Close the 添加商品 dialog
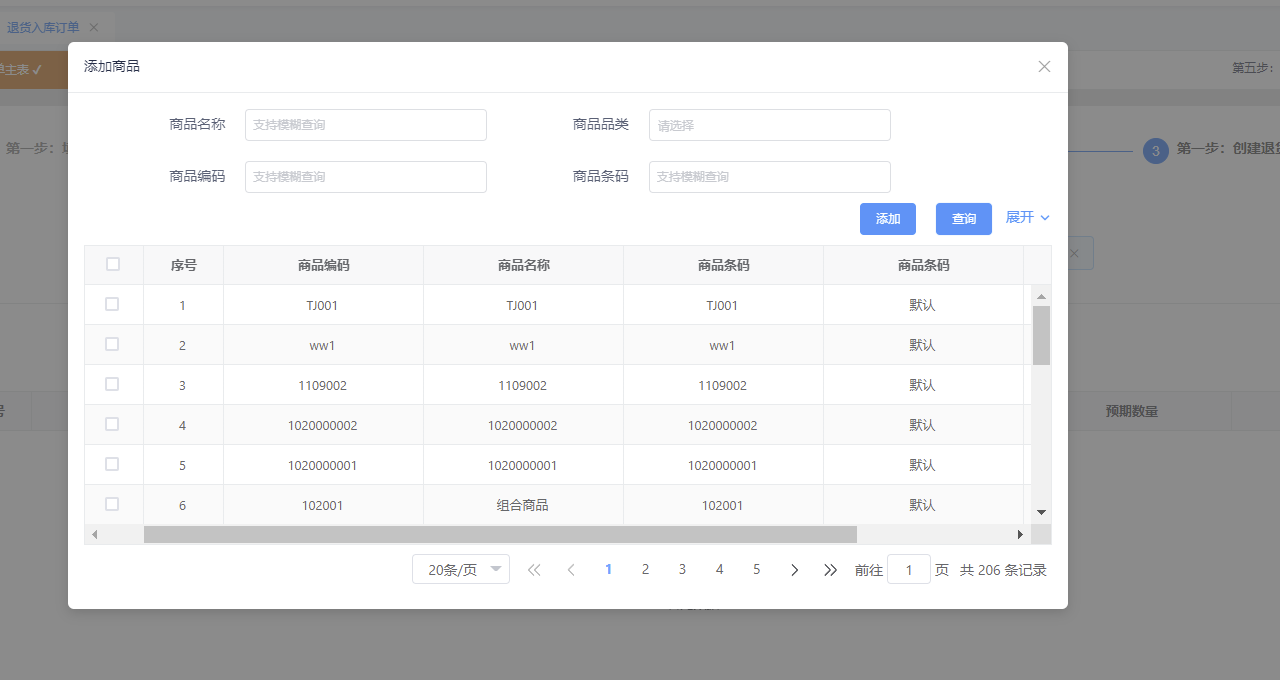Screen dimensions: 1280x680 [x=1044, y=67]
